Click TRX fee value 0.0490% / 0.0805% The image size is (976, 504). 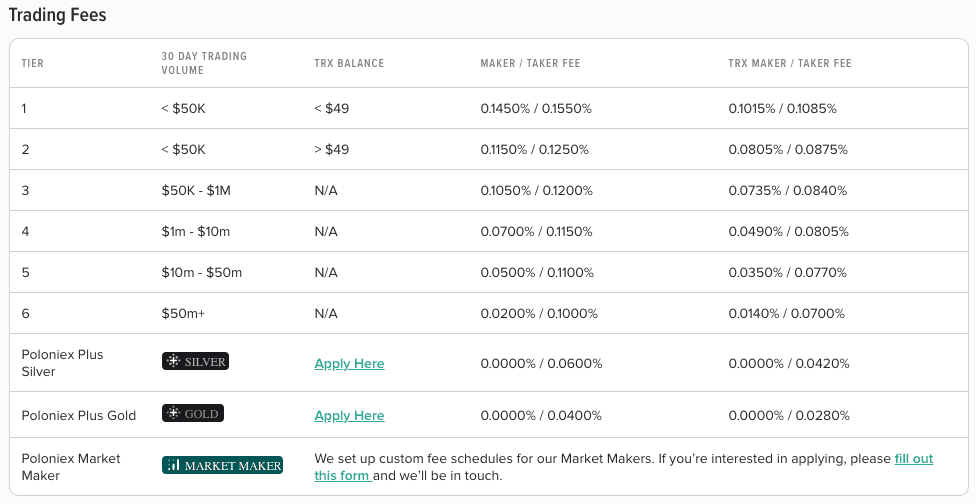click(789, 231)
